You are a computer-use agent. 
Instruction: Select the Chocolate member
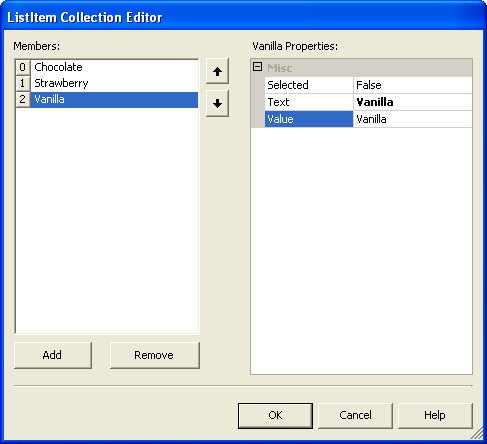[114, 67]
